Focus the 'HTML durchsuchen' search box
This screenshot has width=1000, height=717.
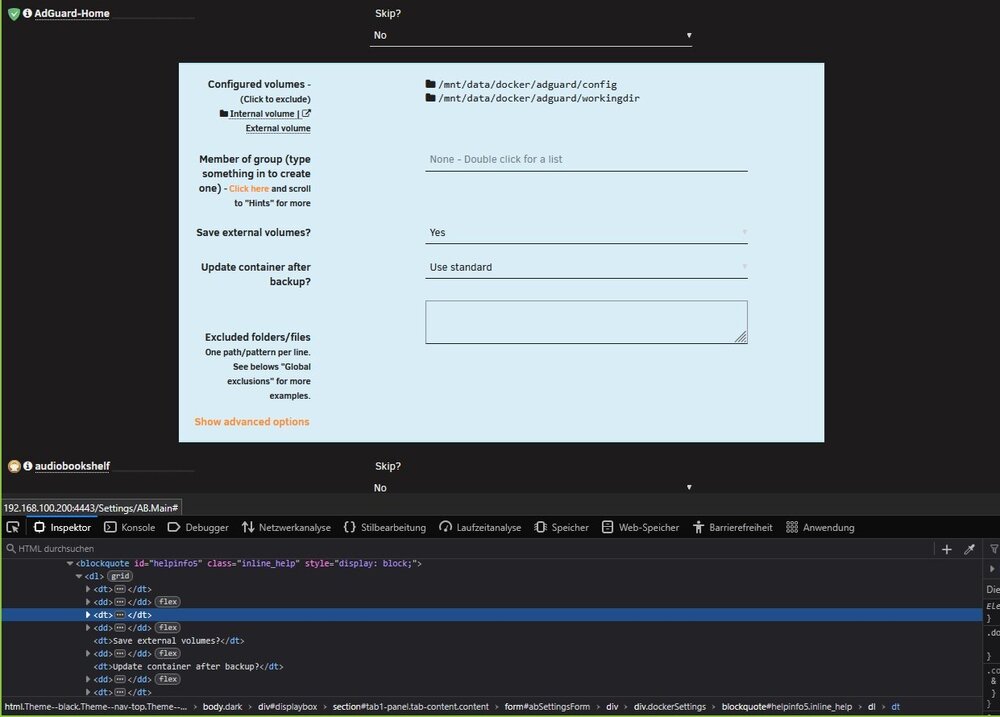pyautogui.click(x=469, y=549)
